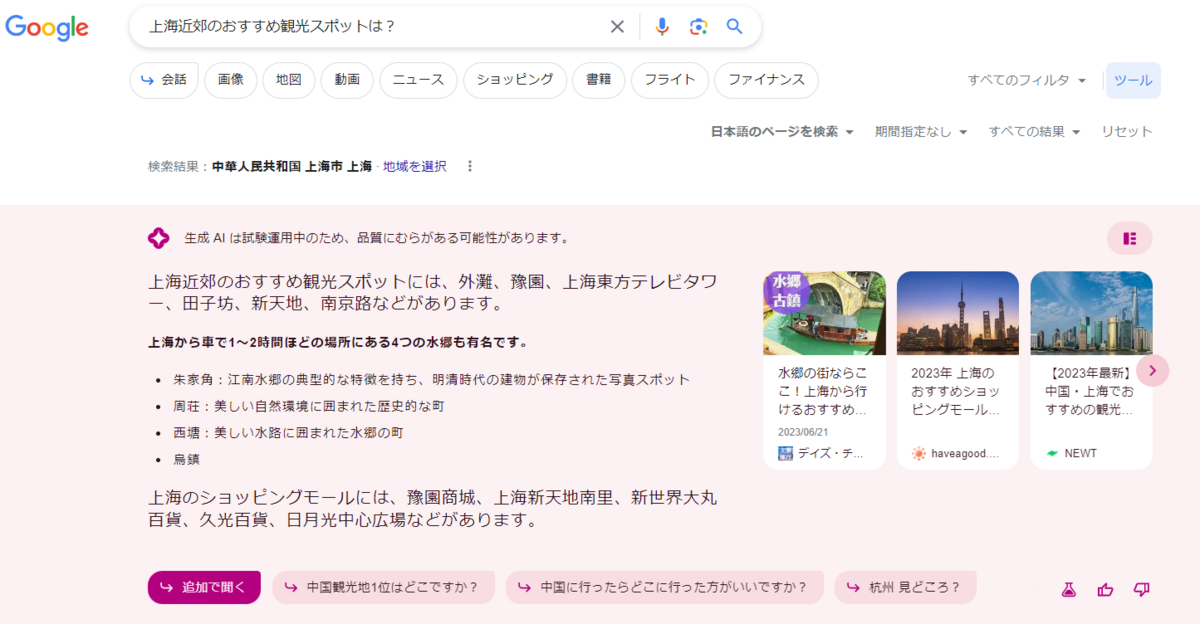Screen dimensions: 1200x624
Task: Clear the search query with X icon
Action: [617, 27]
